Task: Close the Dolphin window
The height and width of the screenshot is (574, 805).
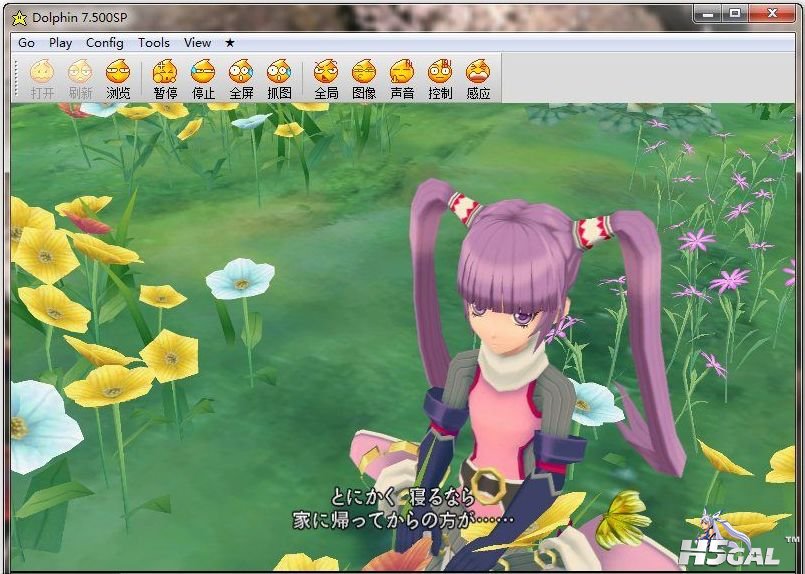Action: [x=772, y=14]
